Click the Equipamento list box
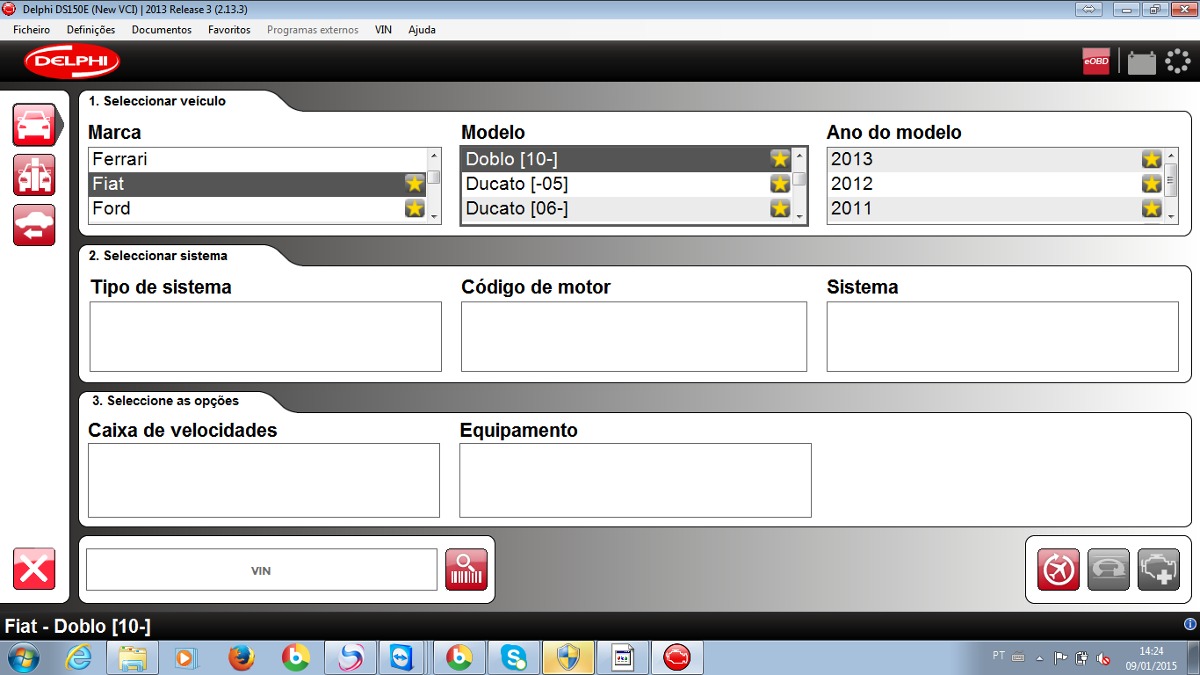 point(635,481)
